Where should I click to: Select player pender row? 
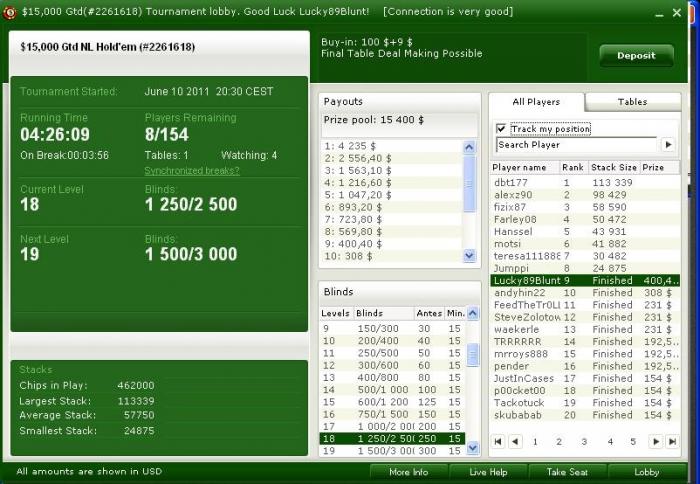click(x=585, y=366)
